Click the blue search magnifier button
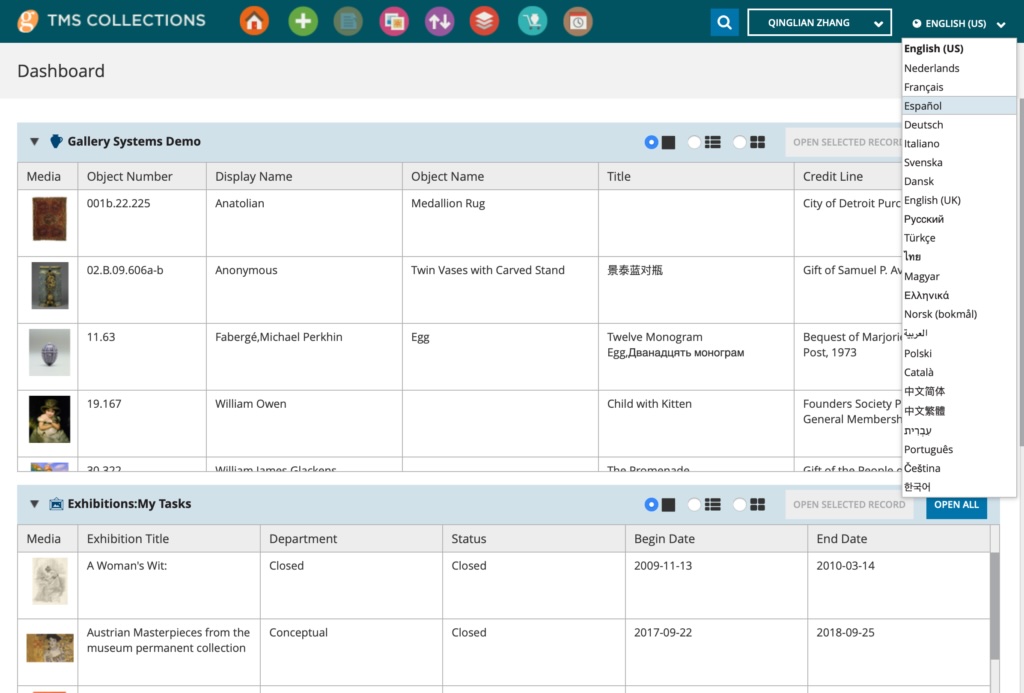Screen dimensions: 1024x693 click(724, 23)
